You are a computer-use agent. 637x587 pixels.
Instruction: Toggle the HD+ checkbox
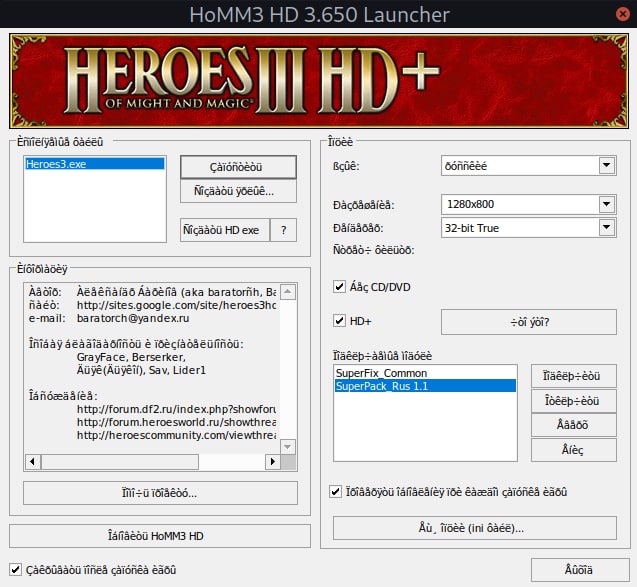tap(339, 321)
